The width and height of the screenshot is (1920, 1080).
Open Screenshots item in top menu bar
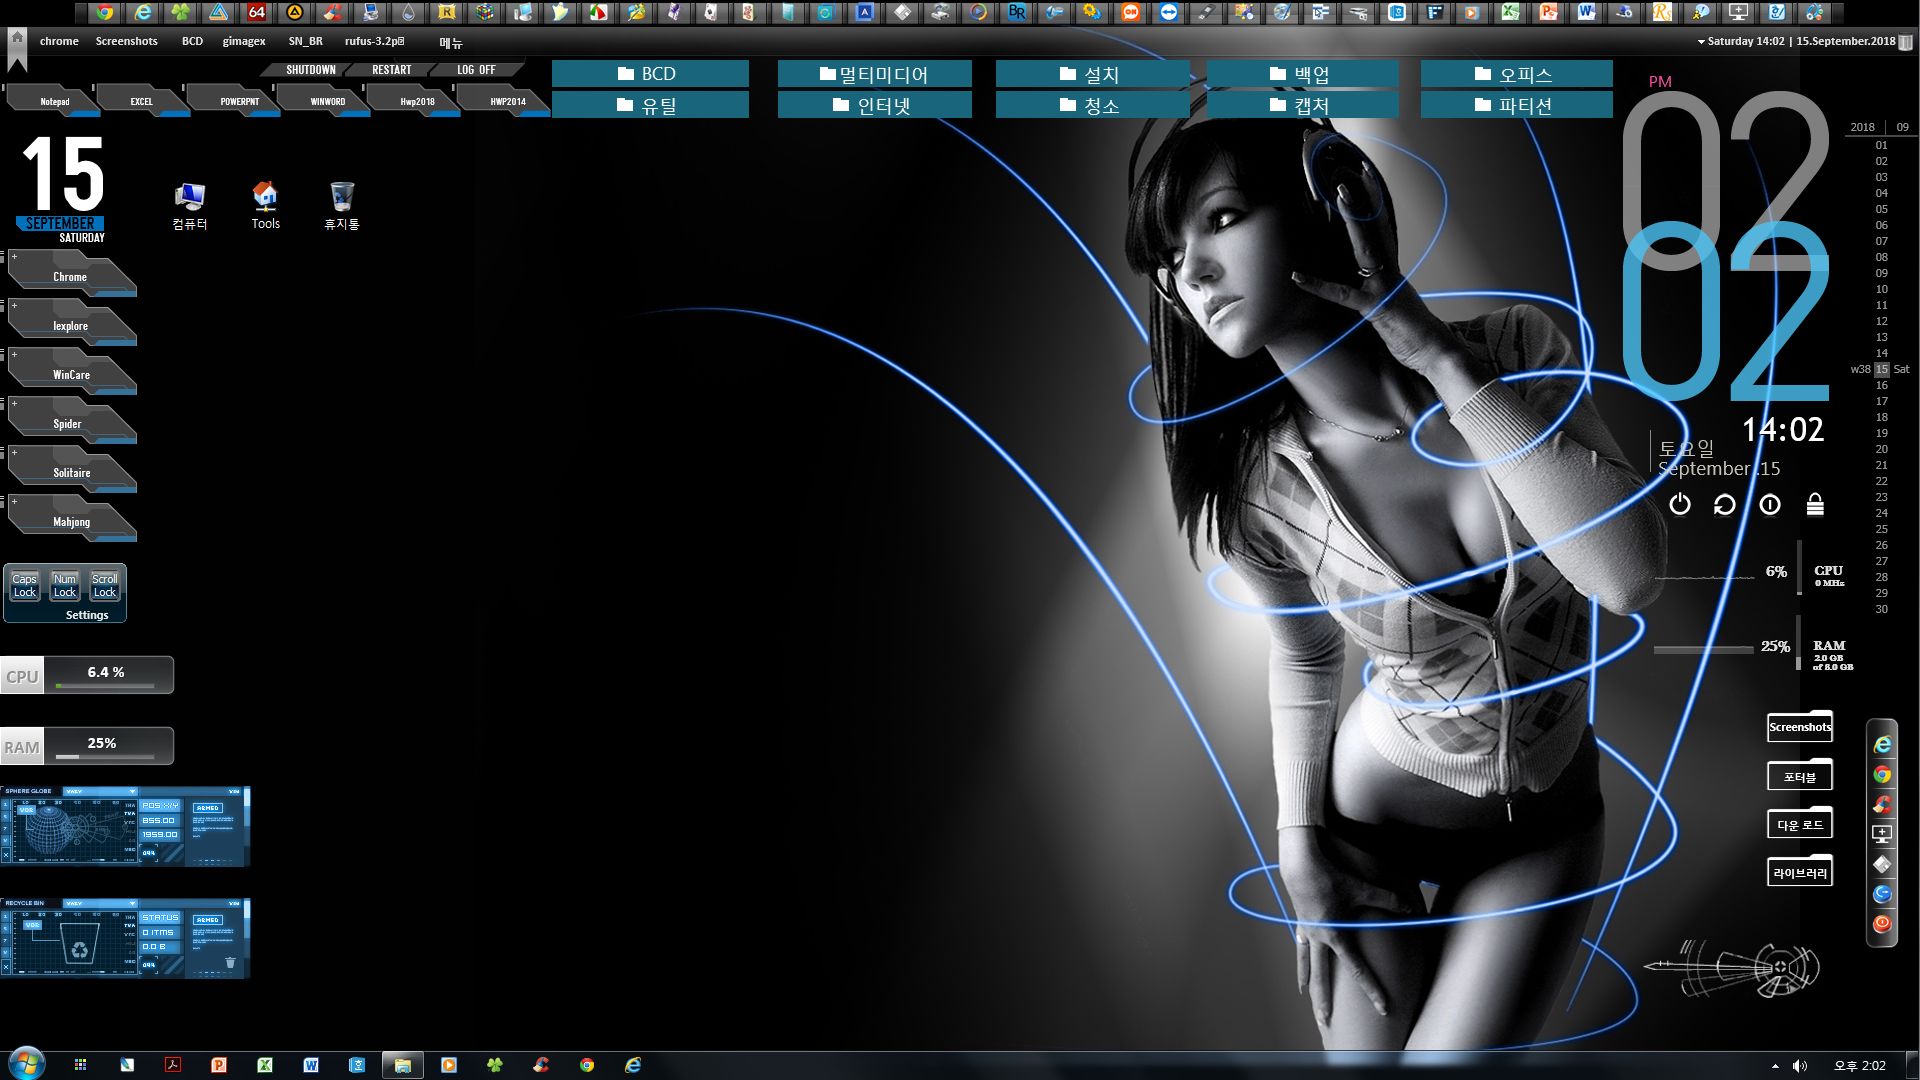(x=127, y=41)
